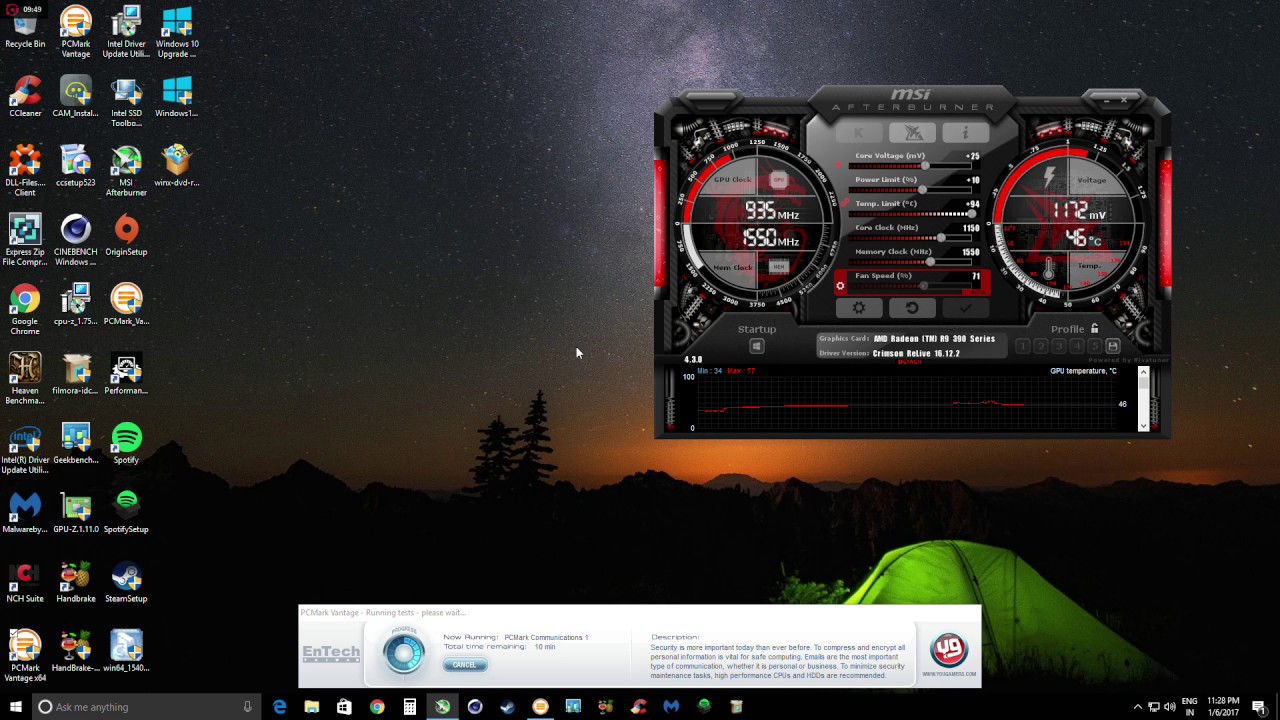Screen dimensions: 1280x720
Task: Select the winx-dvd-r desktop icon
Action: click(177, 166)
